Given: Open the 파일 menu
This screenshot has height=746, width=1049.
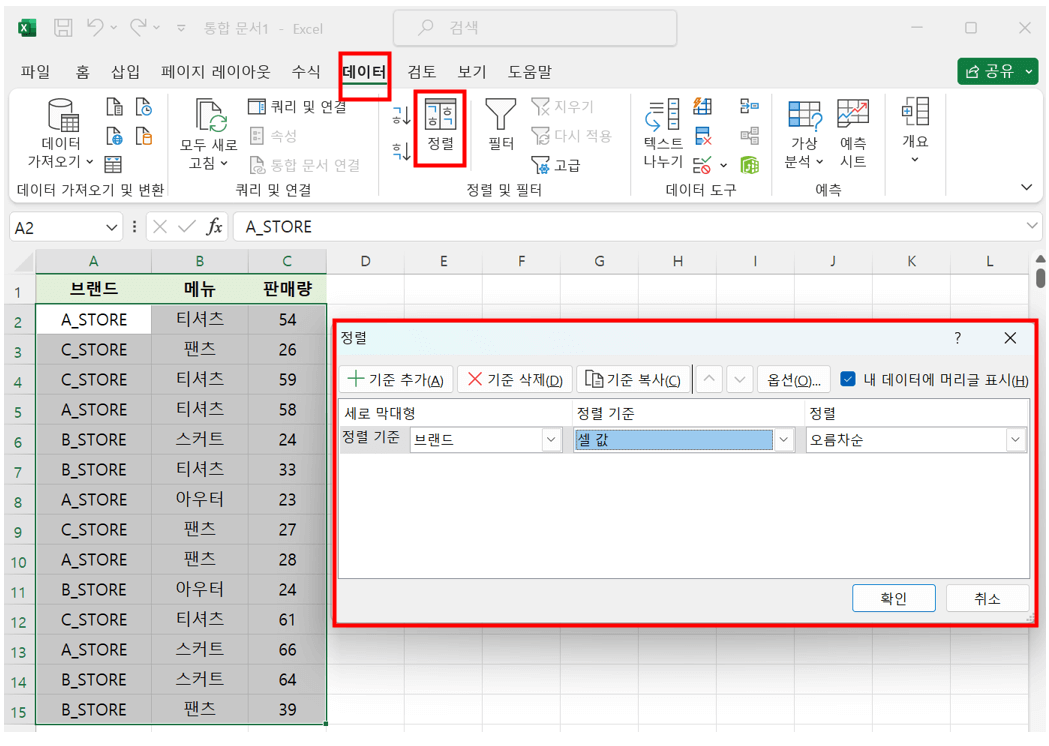Looking at the screenshot, I should [36, 71].
